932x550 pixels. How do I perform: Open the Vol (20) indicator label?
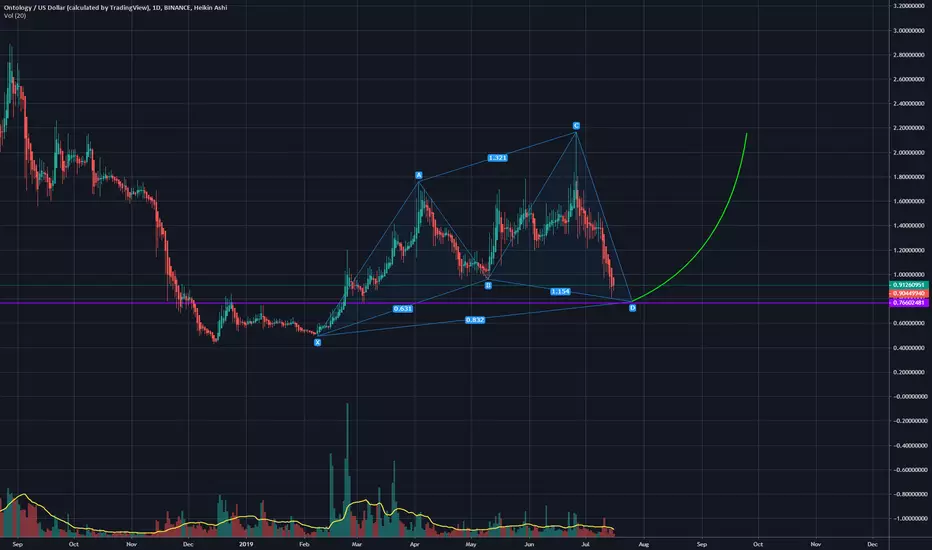click(15, 15)
